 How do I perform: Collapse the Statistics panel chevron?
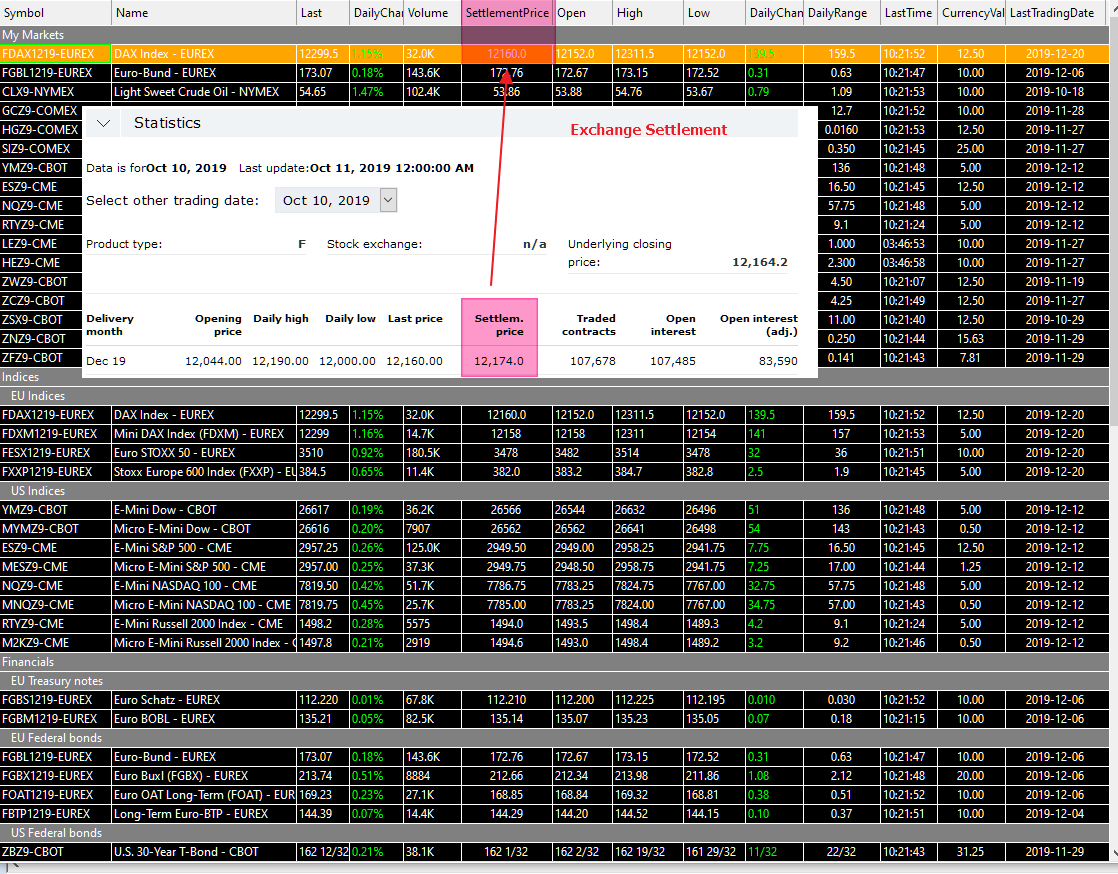click(x=103, y=123)
